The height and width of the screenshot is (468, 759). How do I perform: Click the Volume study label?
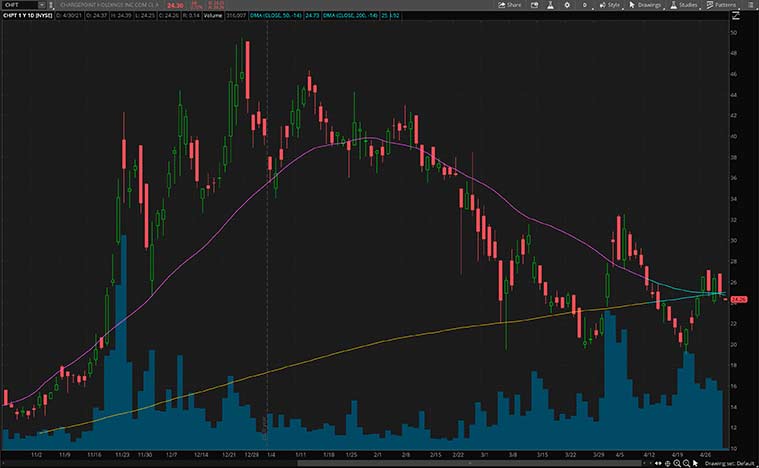(x=213, y=15)
